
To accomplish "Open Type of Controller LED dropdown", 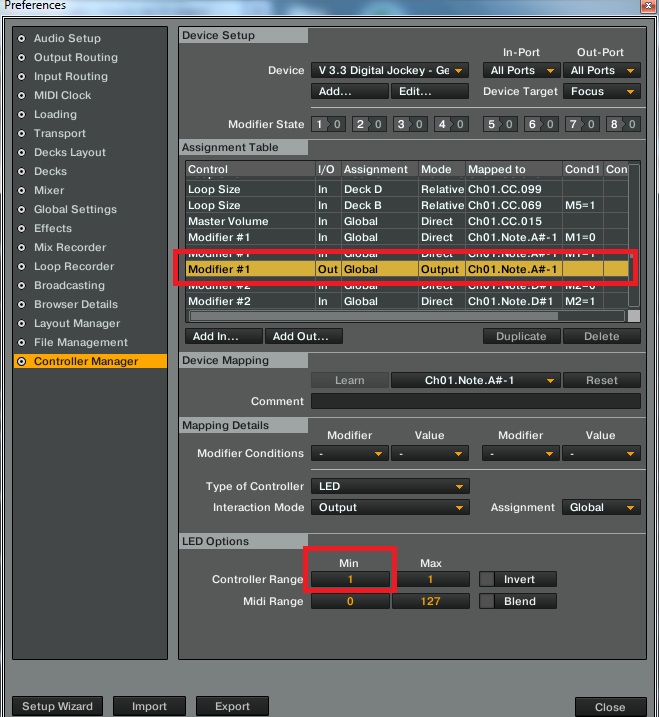I will (x=390, y=487).
